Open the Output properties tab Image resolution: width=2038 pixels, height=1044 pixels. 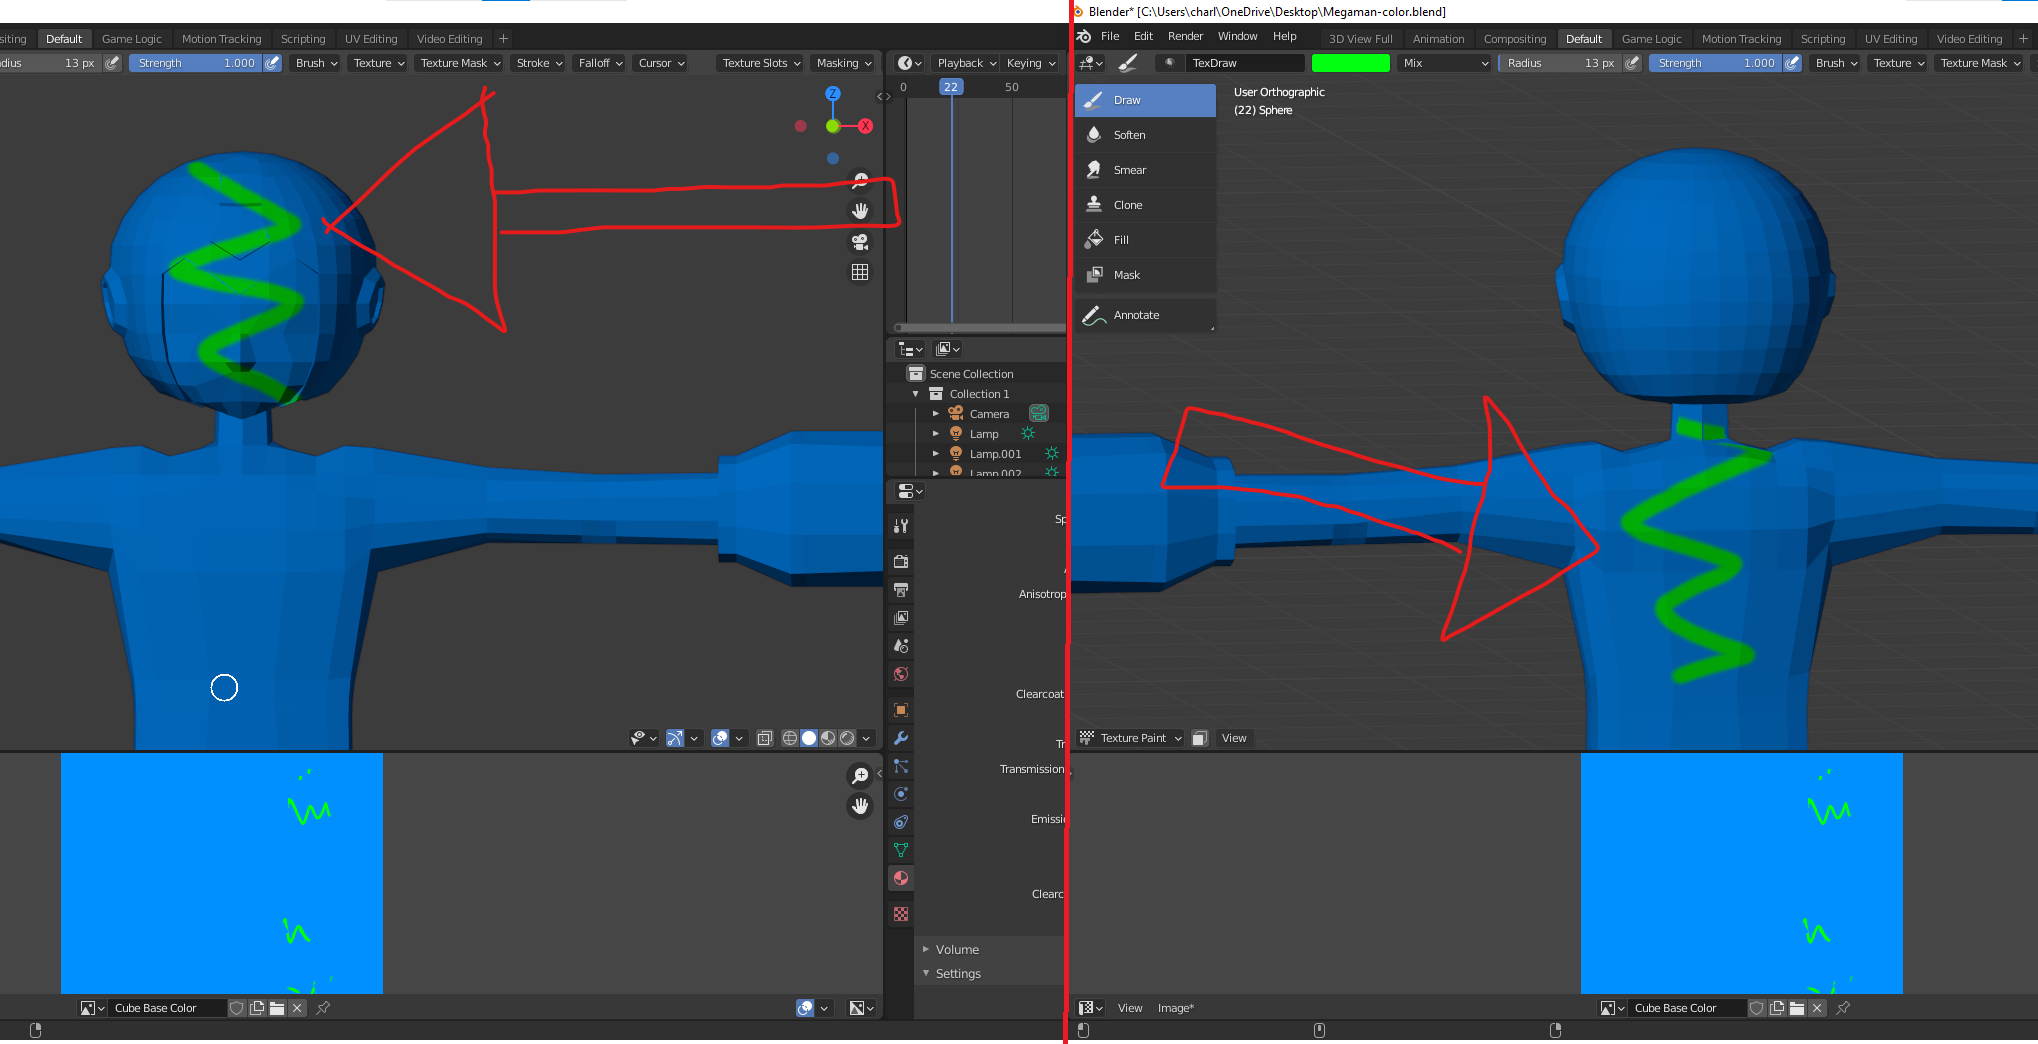[x=901, y=590]
